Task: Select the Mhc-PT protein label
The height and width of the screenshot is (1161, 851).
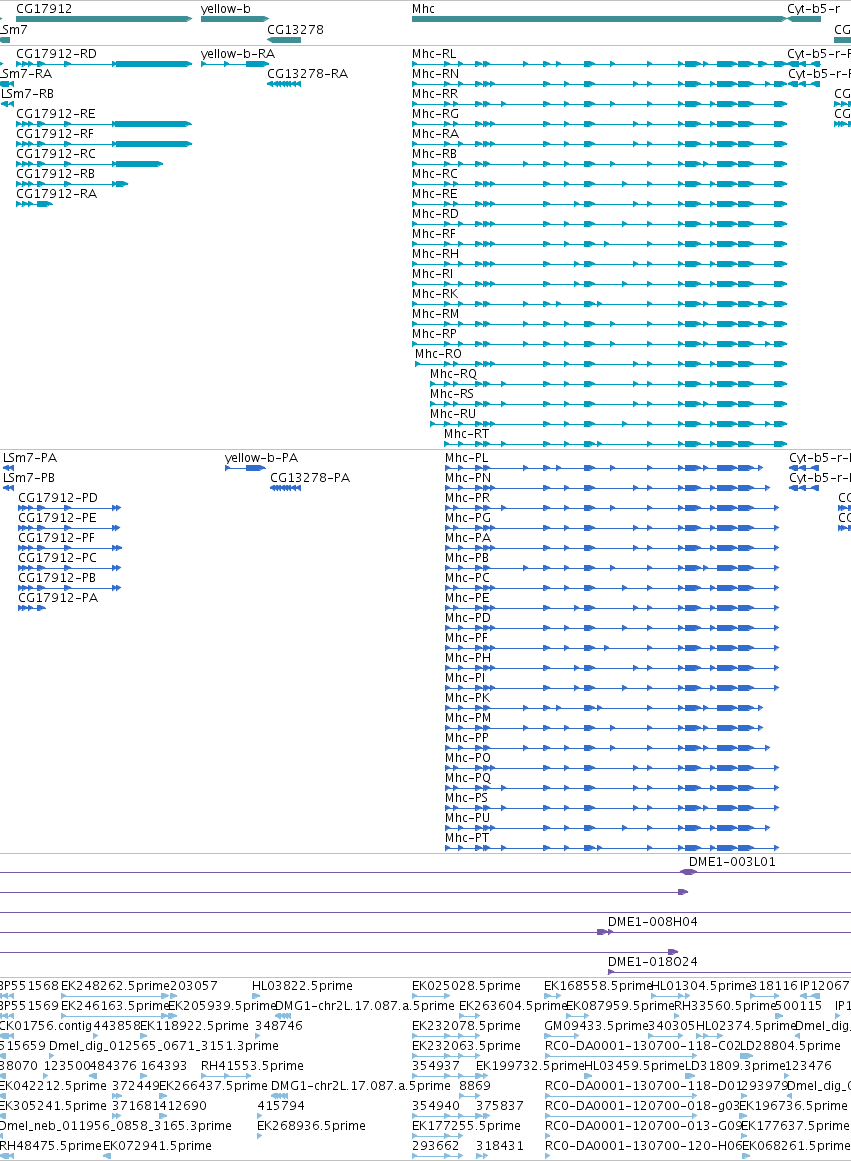Action: (x=467, y=838)
